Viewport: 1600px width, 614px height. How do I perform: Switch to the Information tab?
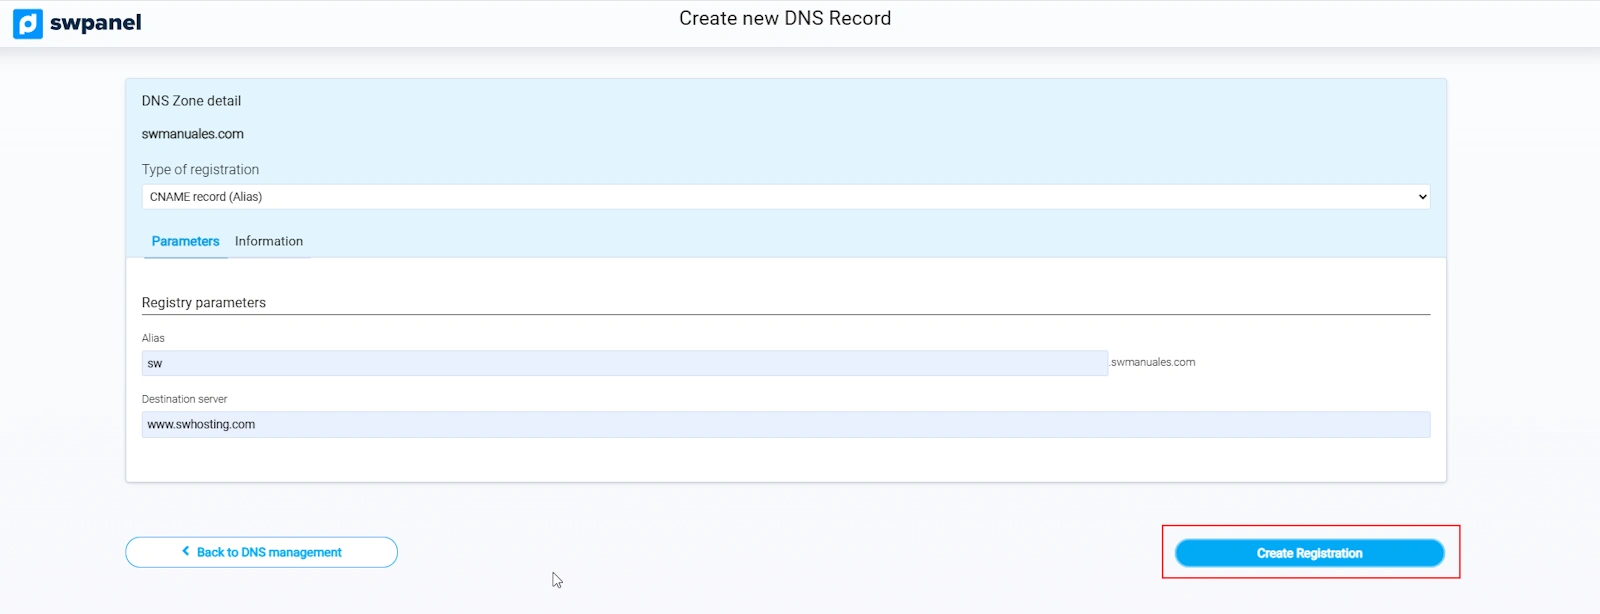[268, 241]
